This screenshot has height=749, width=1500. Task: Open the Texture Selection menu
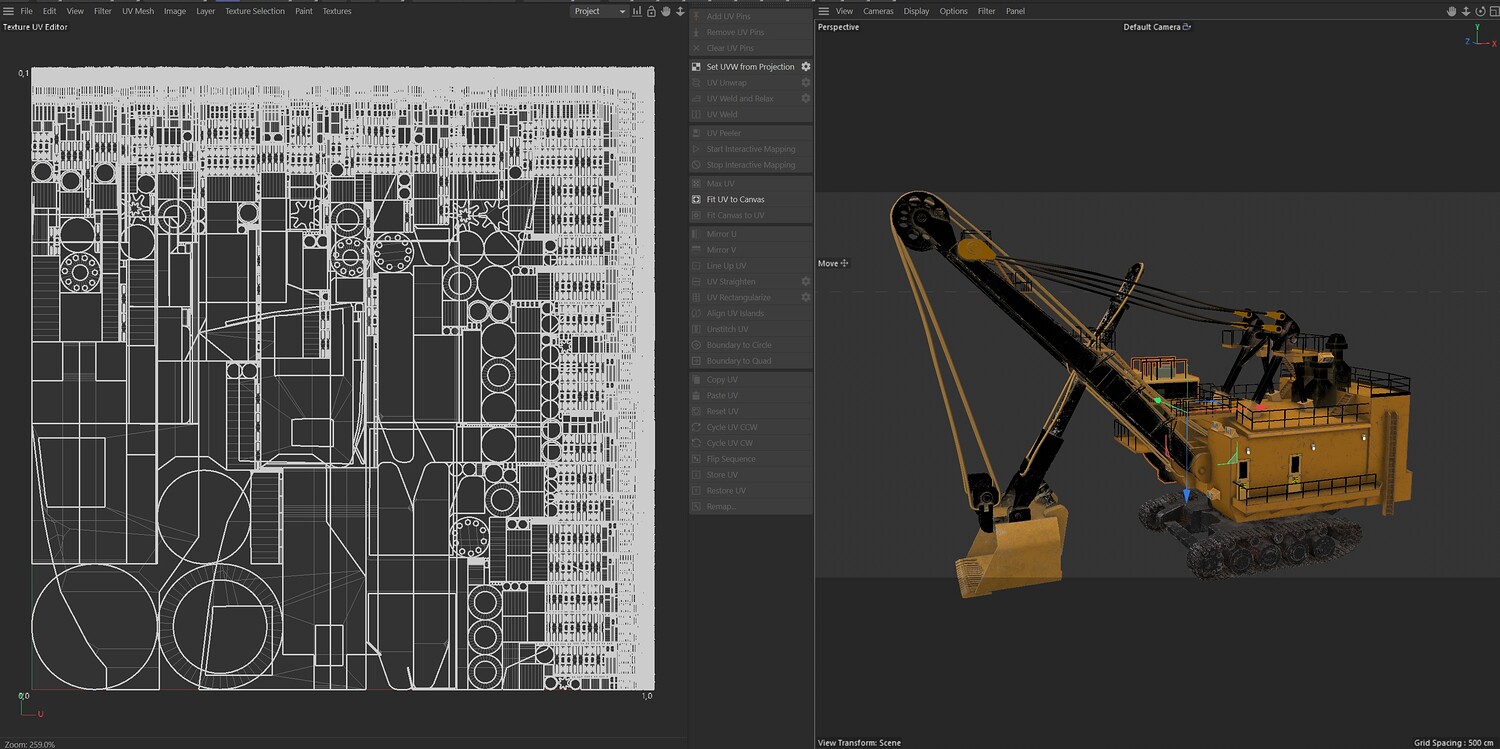(x=254, y=11)
